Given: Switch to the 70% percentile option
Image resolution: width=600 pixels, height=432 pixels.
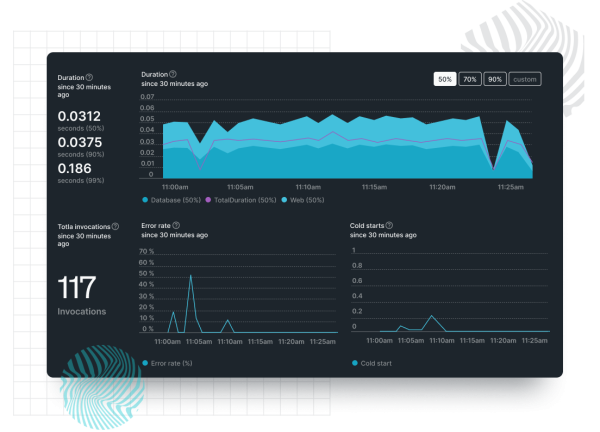Looking at the screenshot, I should 470,79.
